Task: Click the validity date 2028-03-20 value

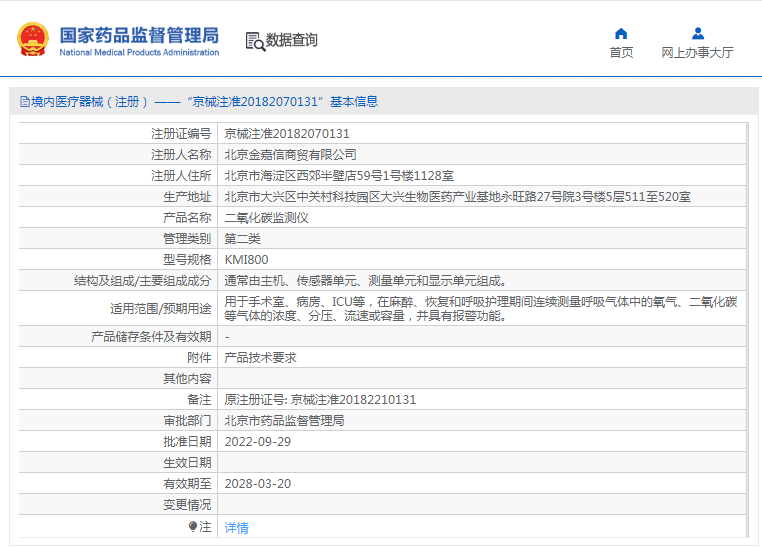Action: click(258, 484)
